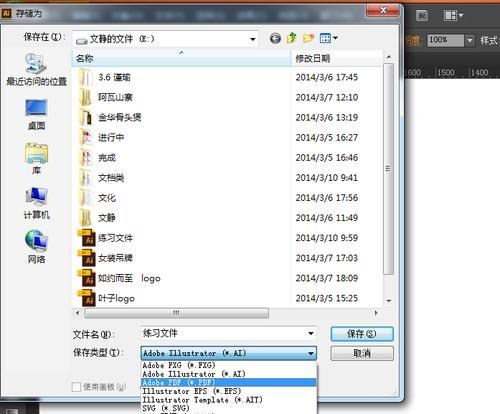500x414 pixels.
Task: Sort by the 名称 column header
Action: tap(182, 58)
